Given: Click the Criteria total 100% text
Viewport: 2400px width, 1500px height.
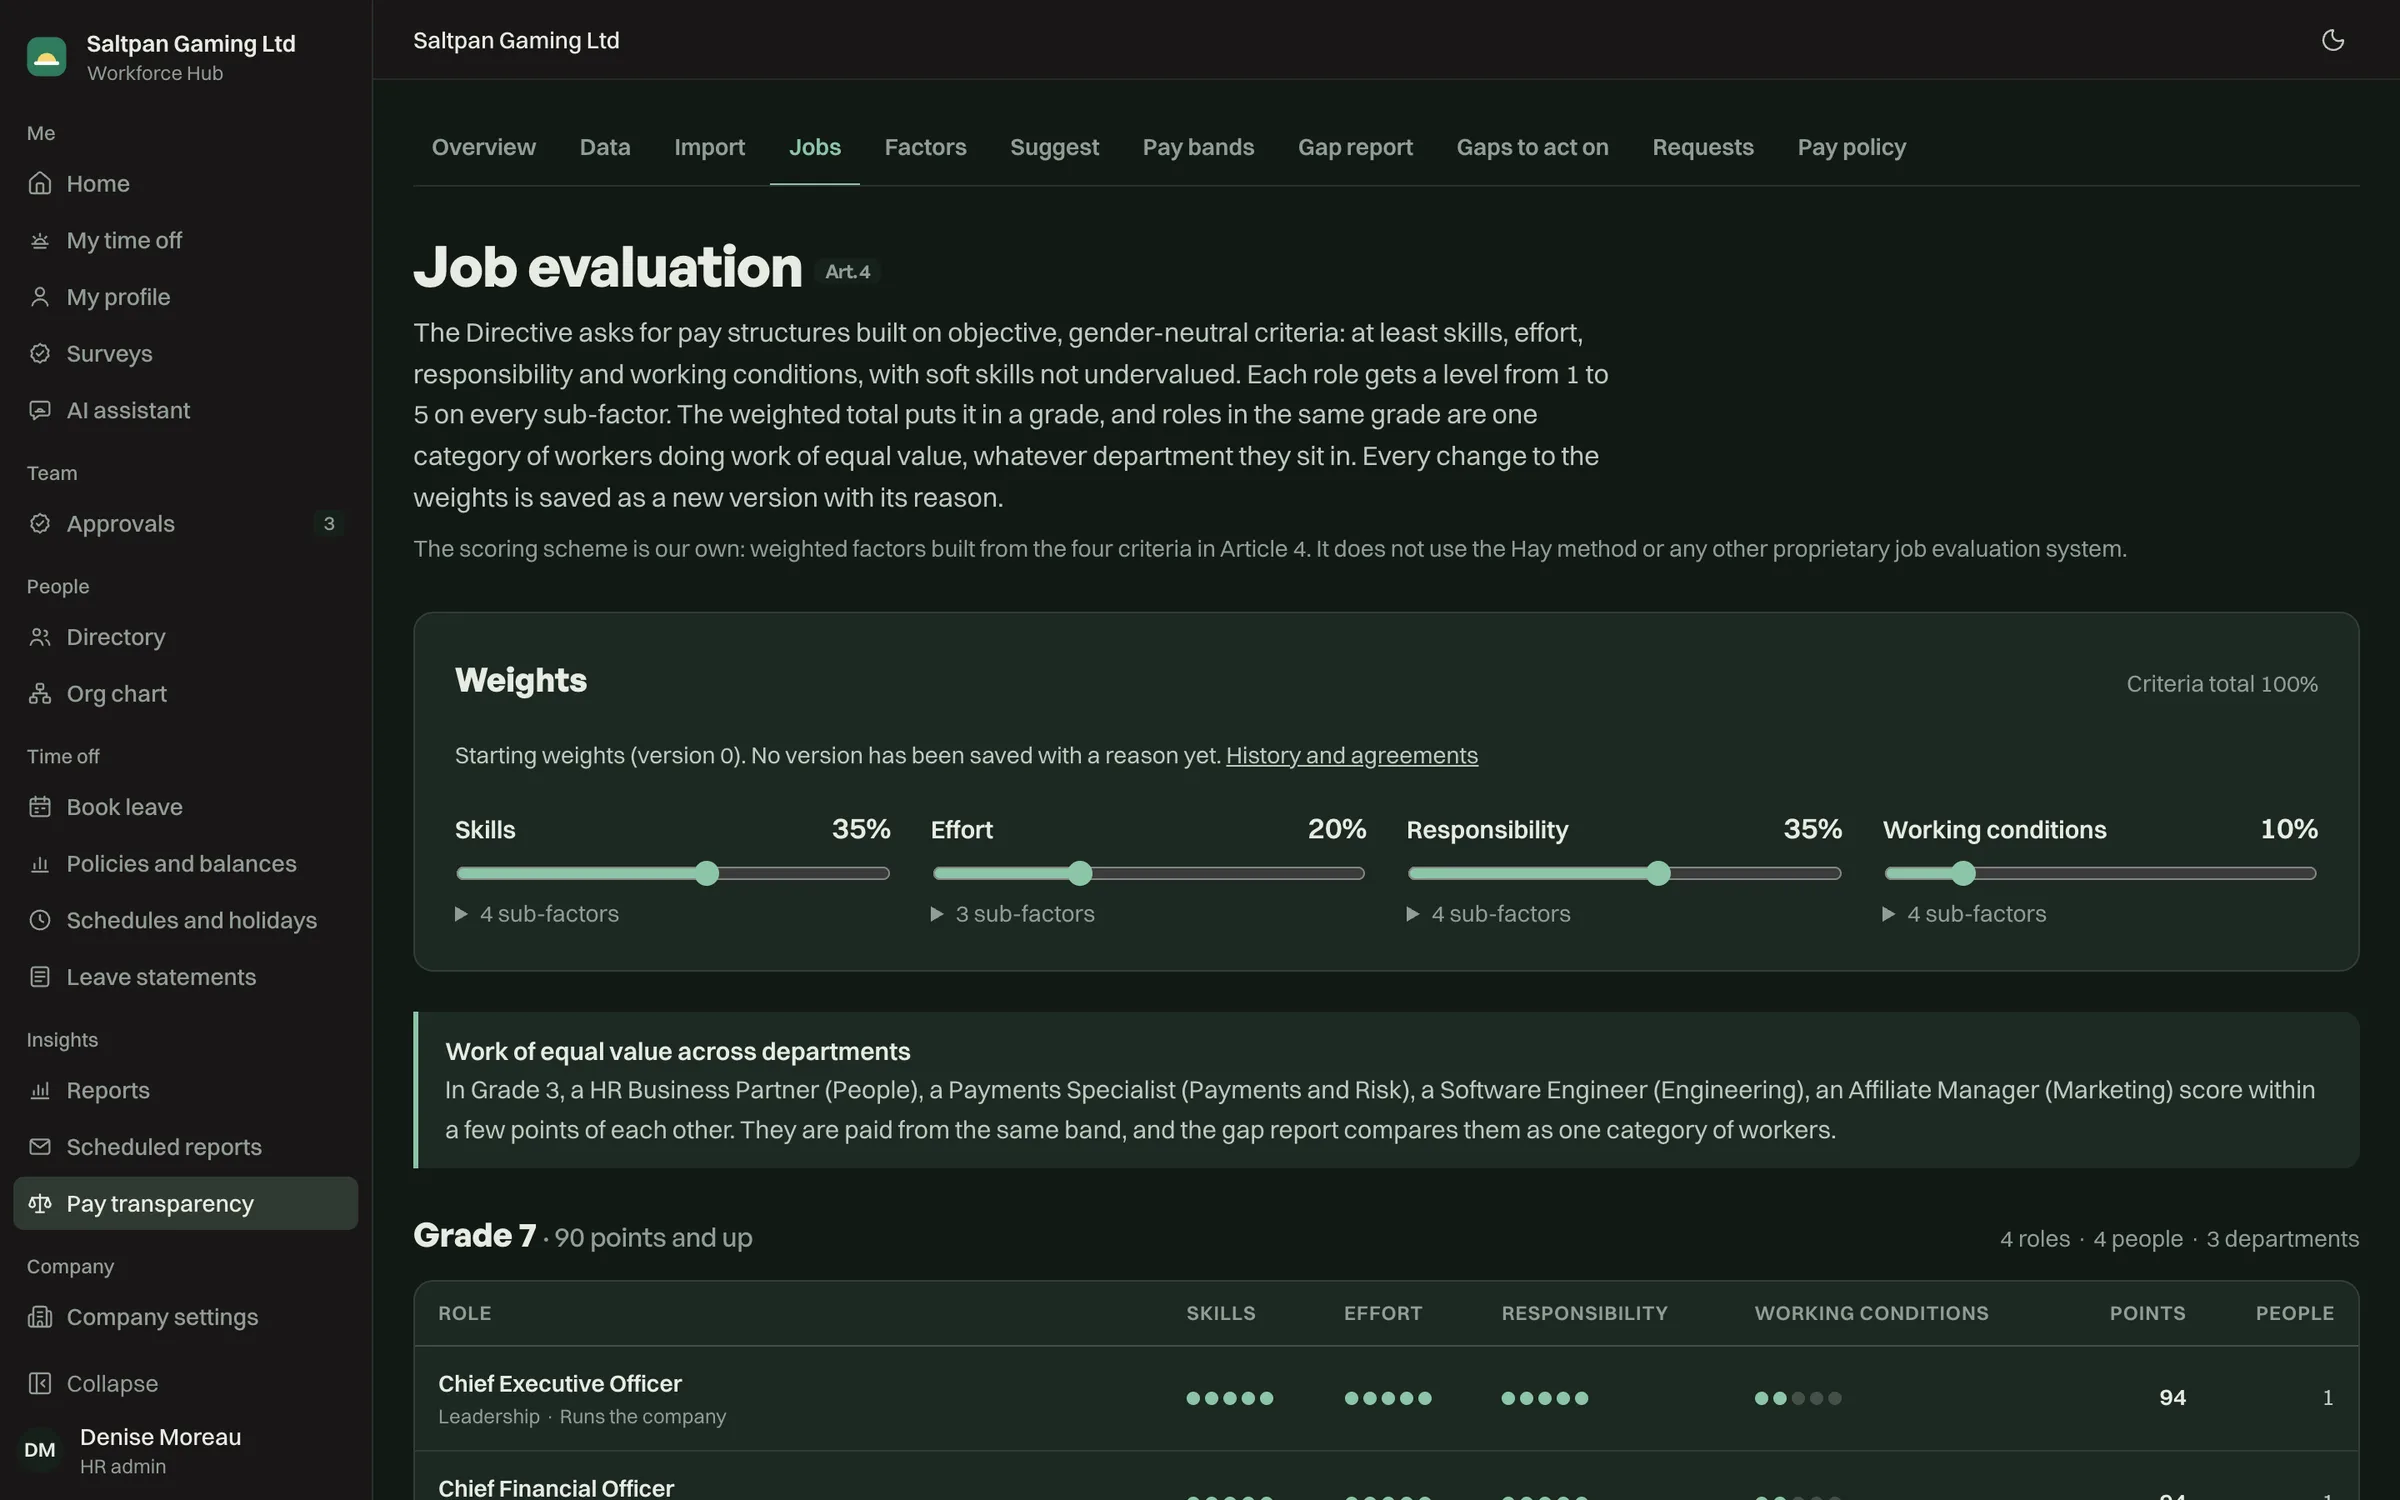Looking at the screenshot, I should 2222,684.
